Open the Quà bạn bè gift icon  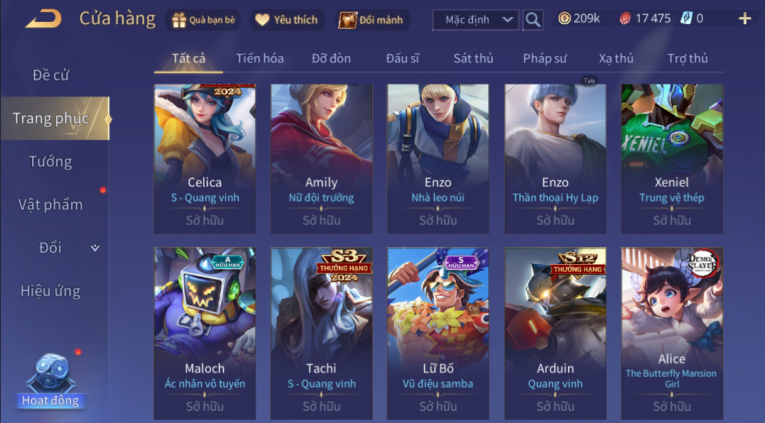[x=180, y=20]
